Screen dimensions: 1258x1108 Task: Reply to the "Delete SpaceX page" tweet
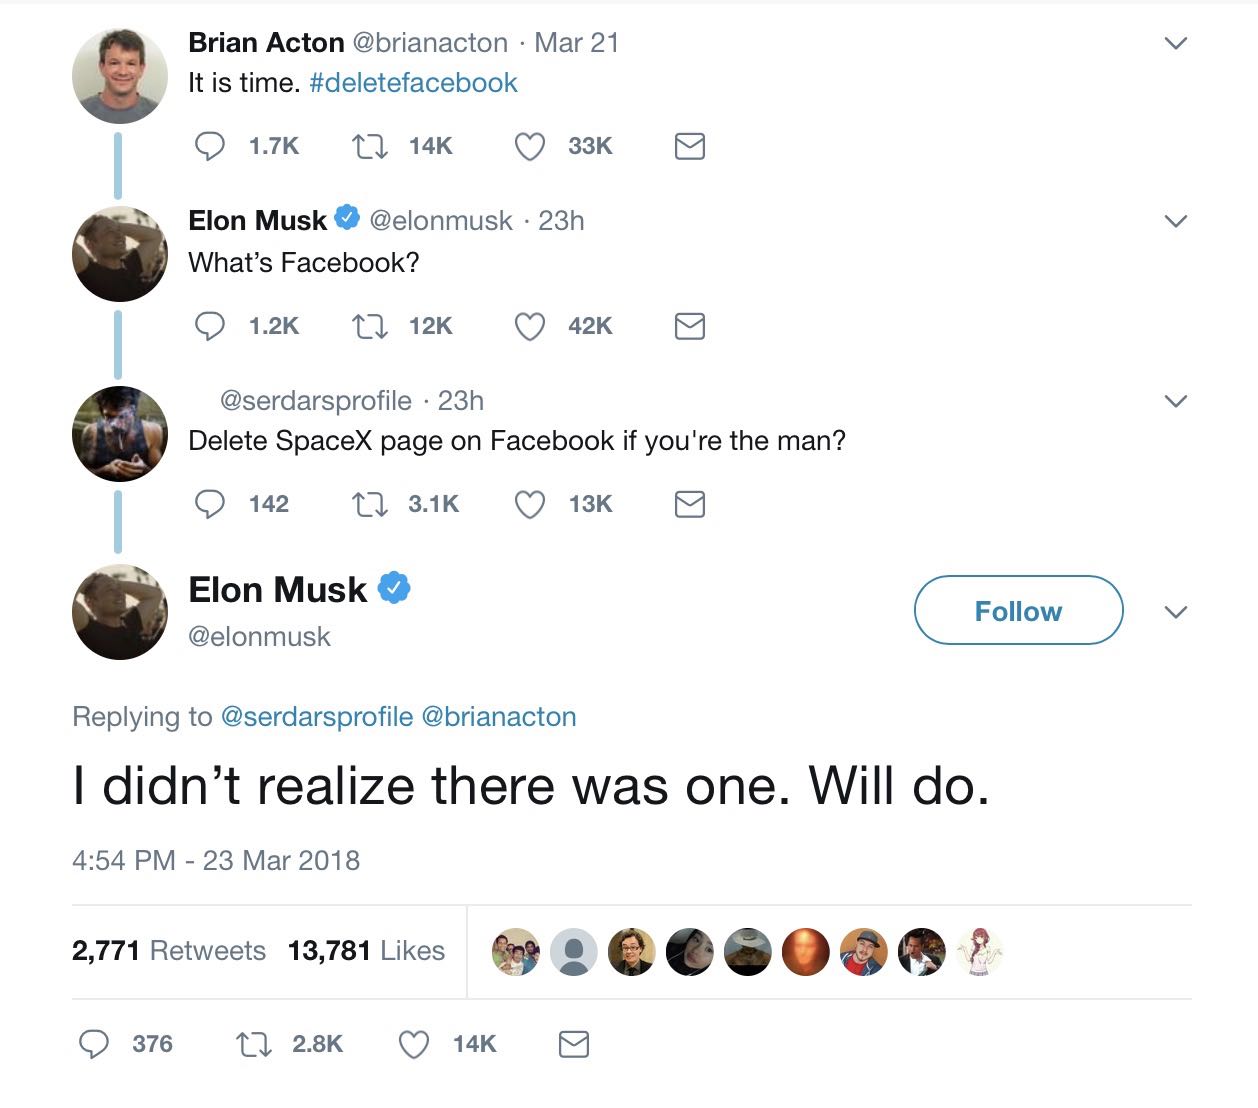pos(209,504)
